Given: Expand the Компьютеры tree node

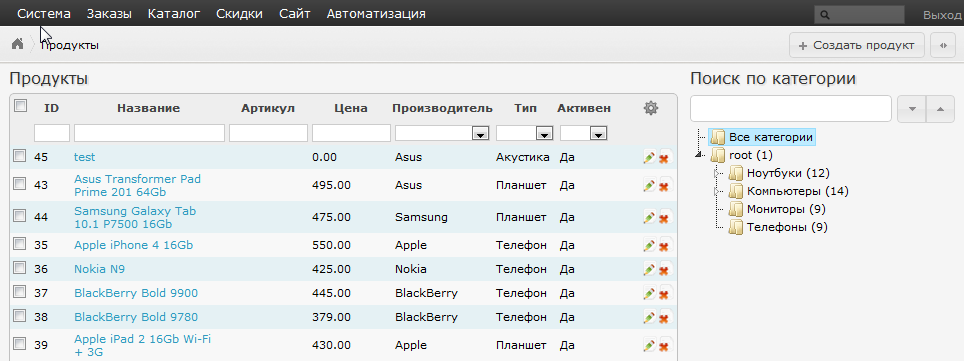Looking at the screenshot, I should pos(716,191).
